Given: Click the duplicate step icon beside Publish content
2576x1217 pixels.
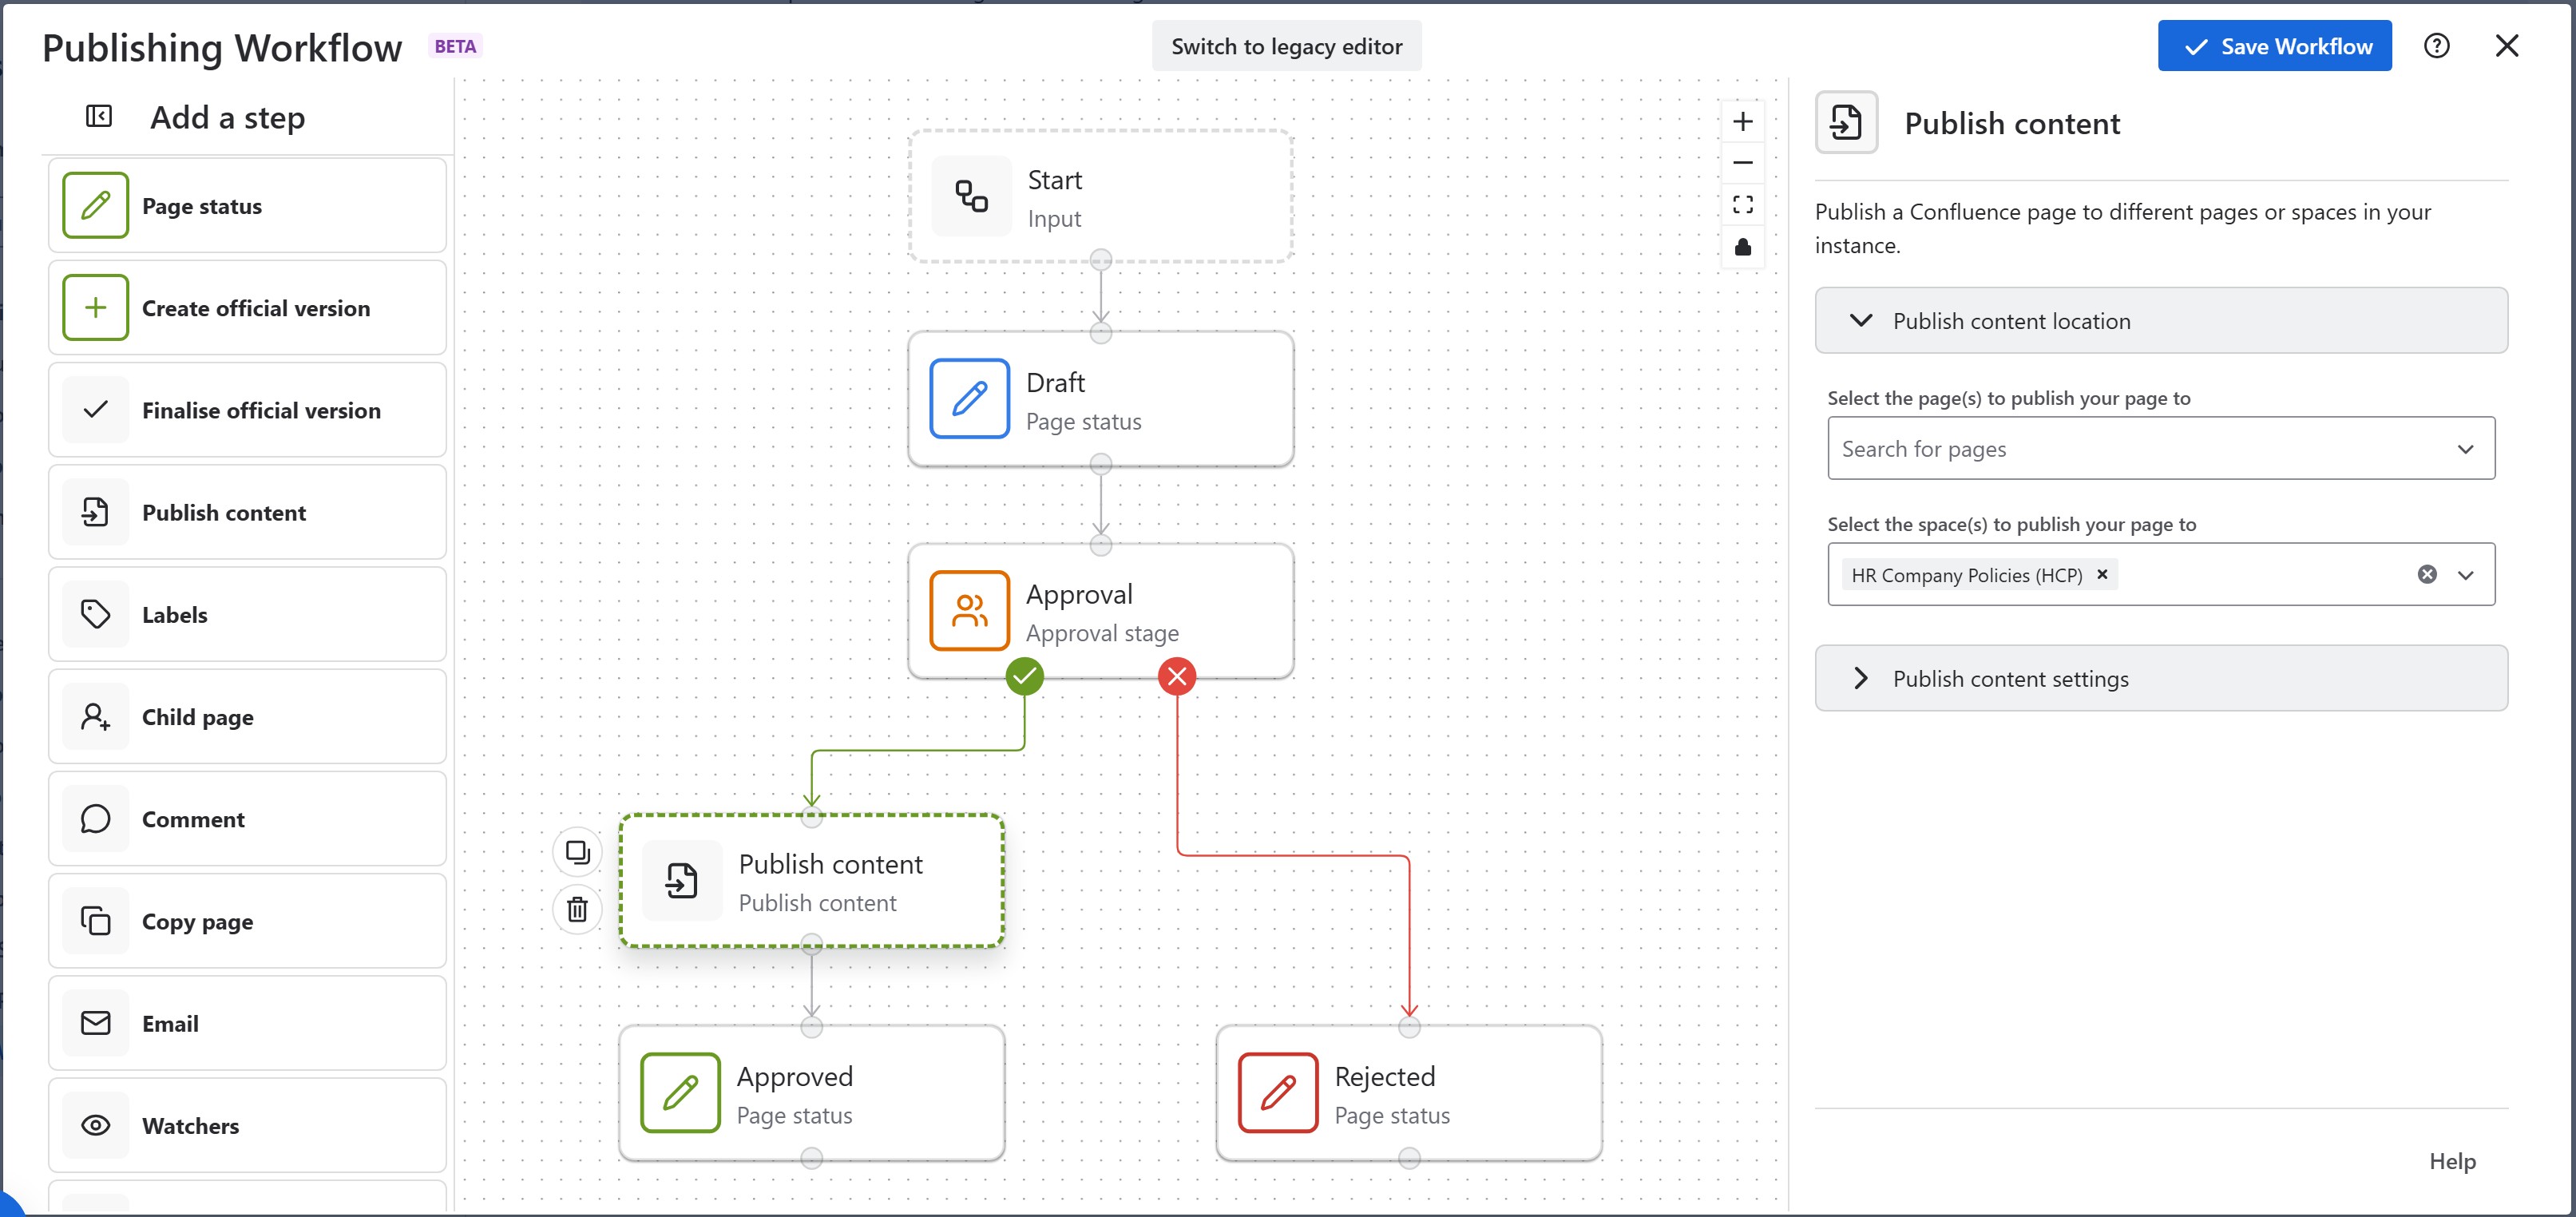Looking at the screenshot, I should point(577,852).
